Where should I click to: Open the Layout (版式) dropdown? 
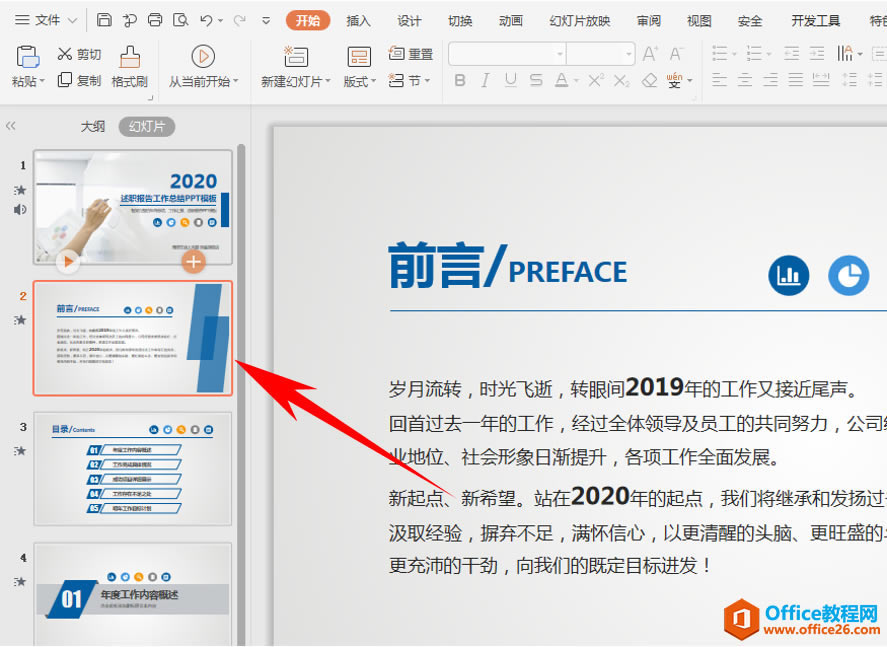point(359,81)
